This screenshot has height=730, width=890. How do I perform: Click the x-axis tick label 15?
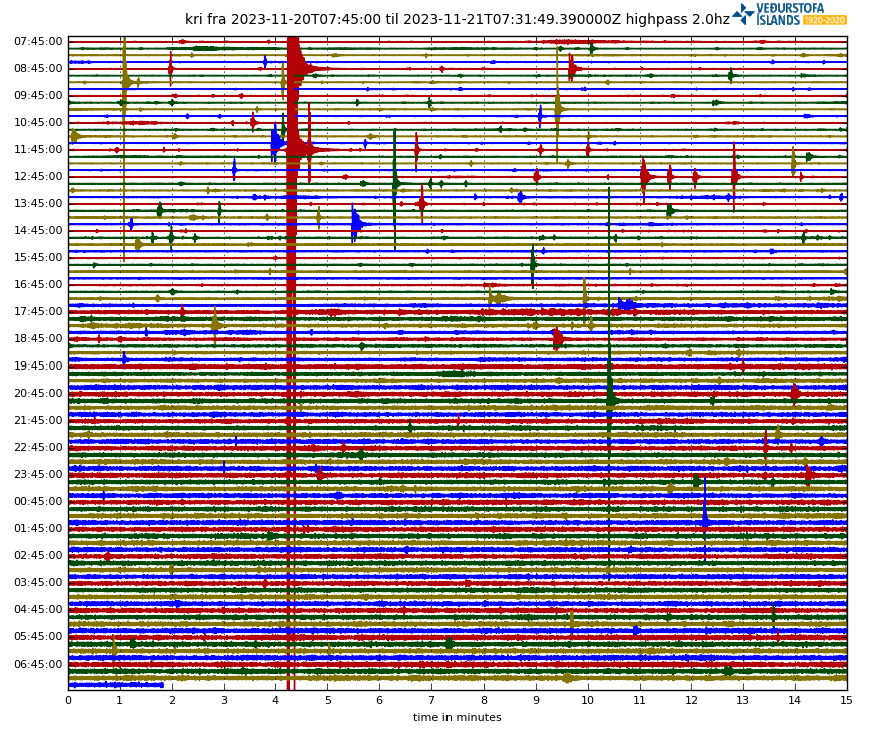point(847,700)
